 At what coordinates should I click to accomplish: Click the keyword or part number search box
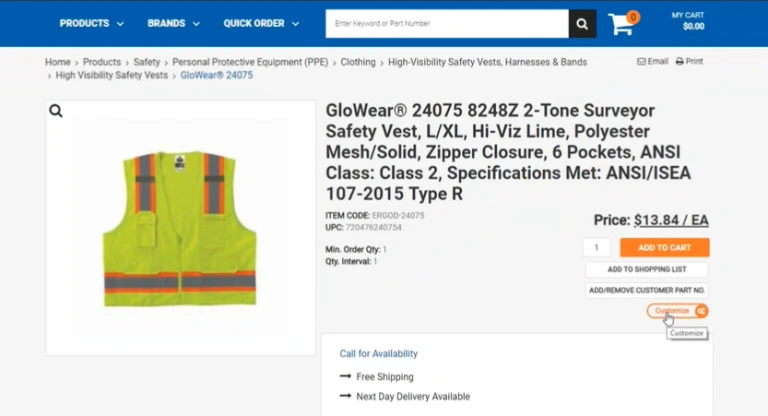(x=447, y=23)
